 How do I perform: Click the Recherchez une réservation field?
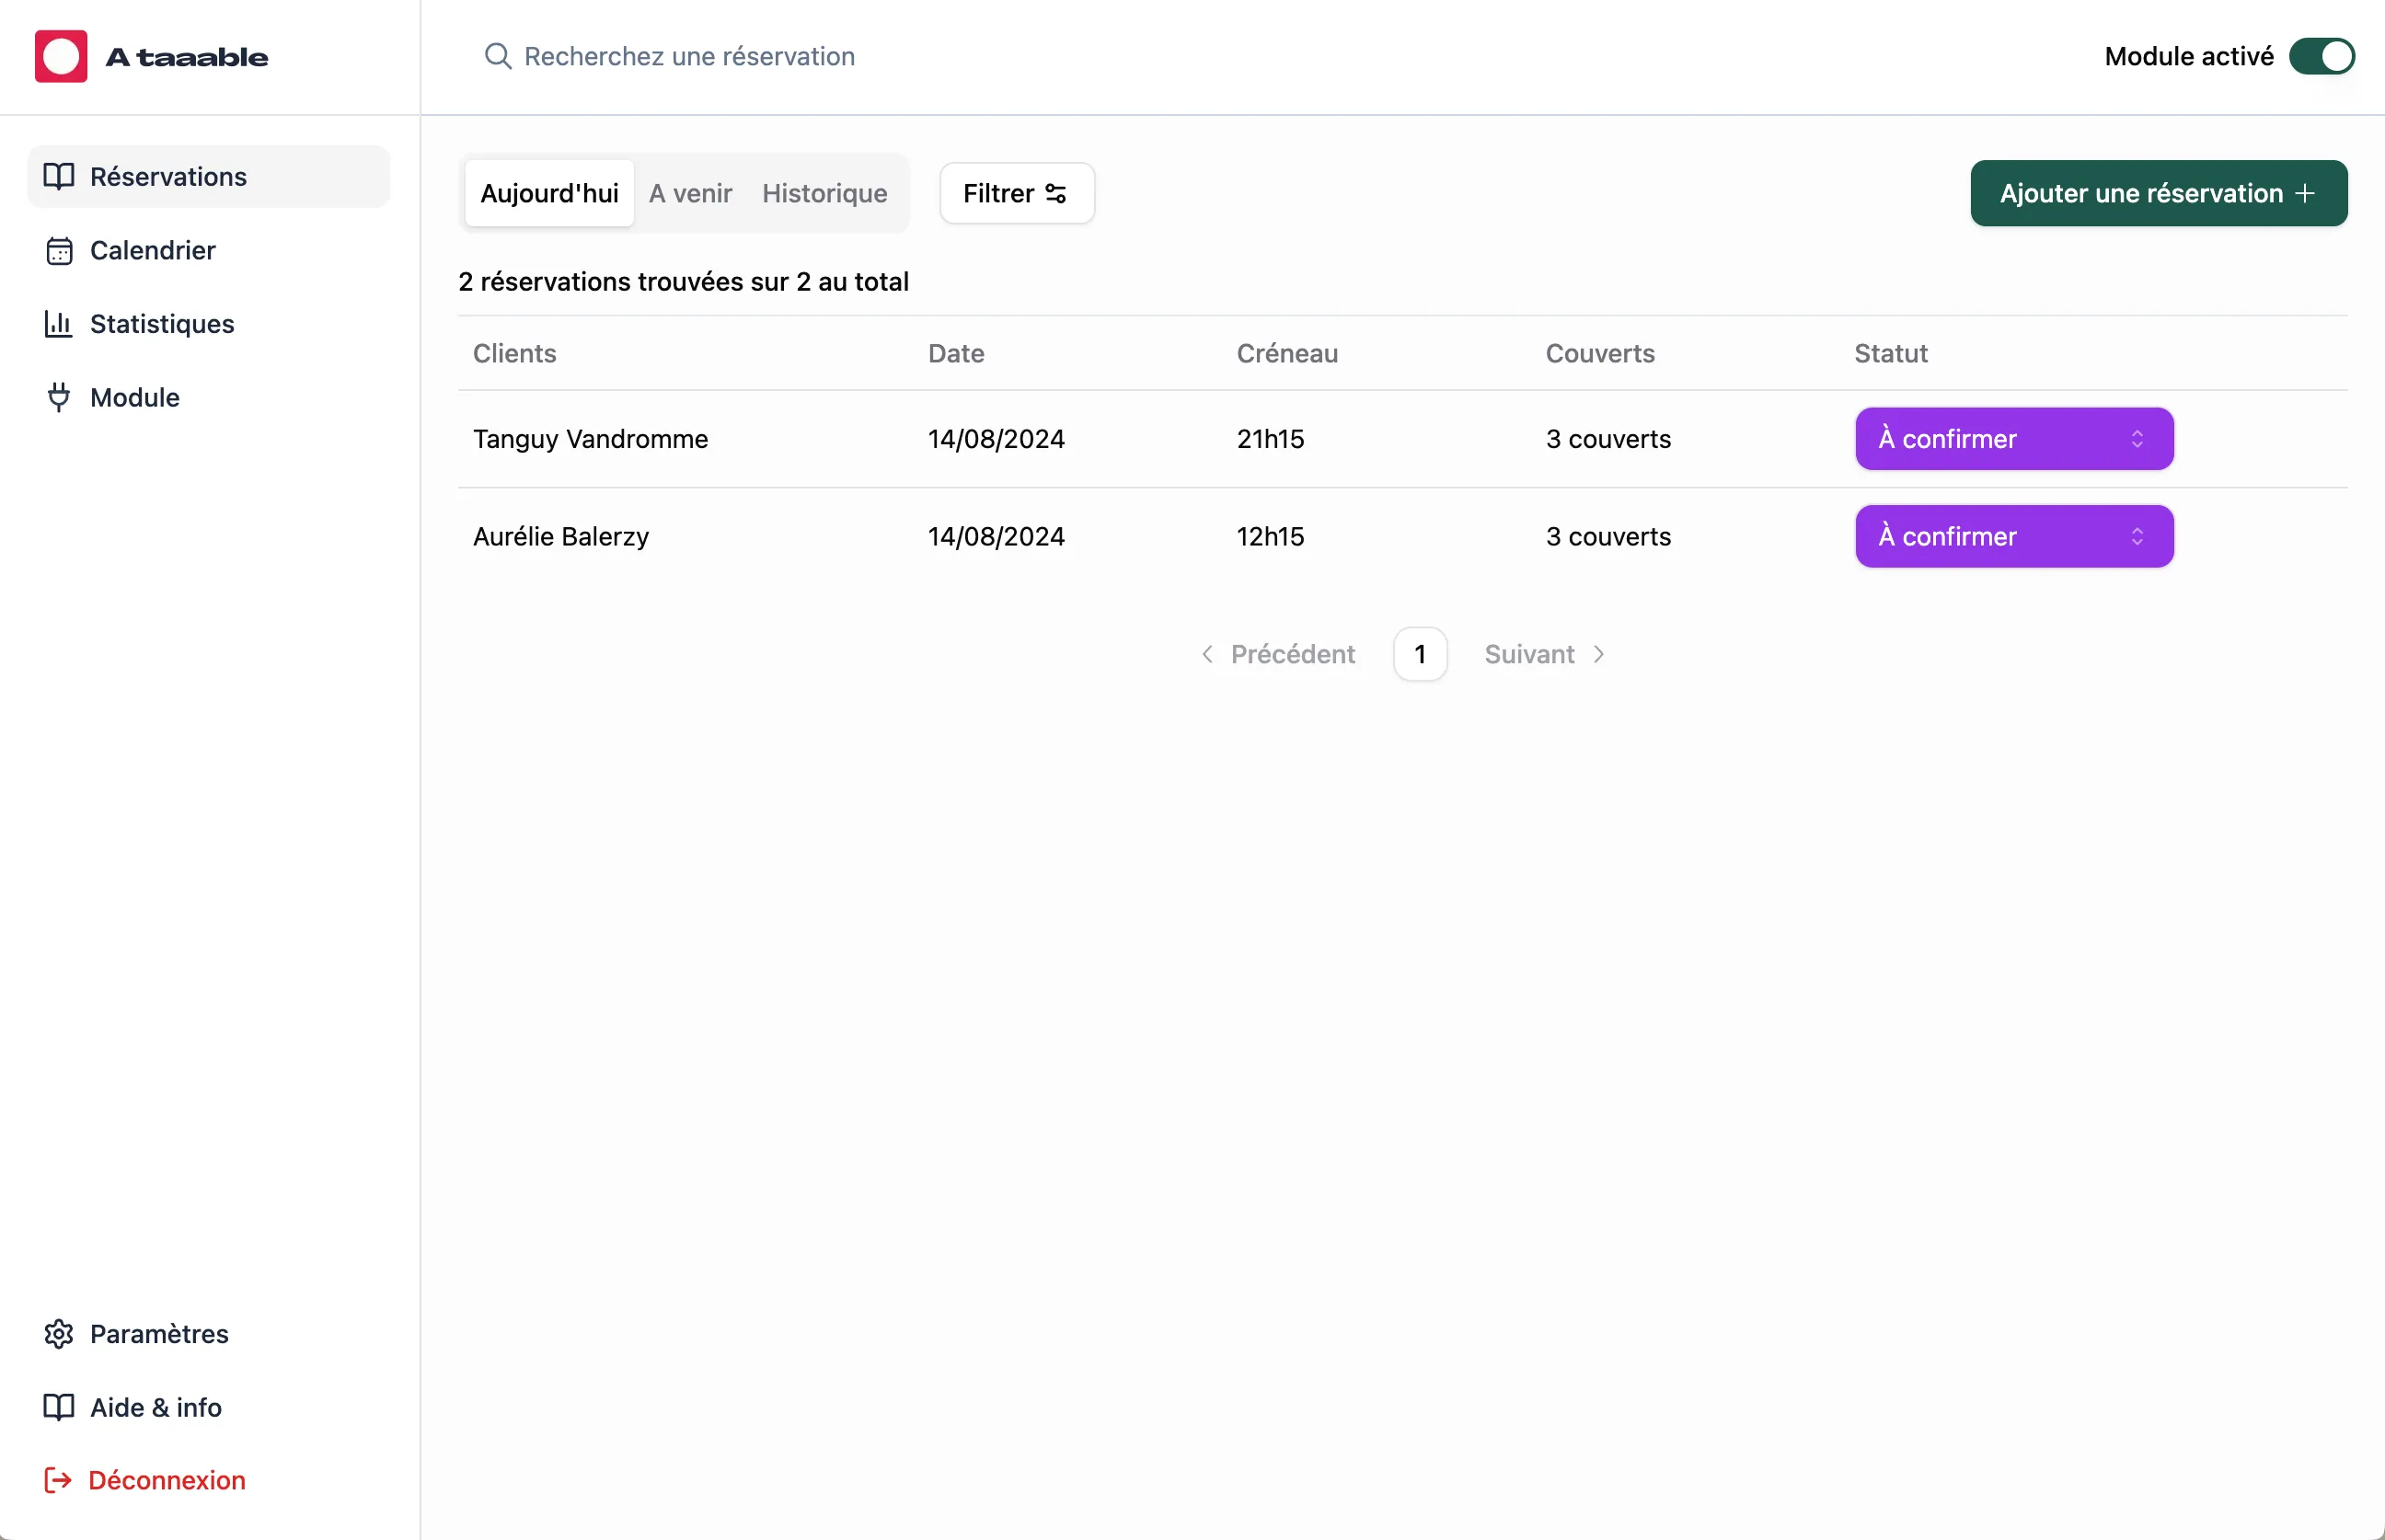(689, 56)
